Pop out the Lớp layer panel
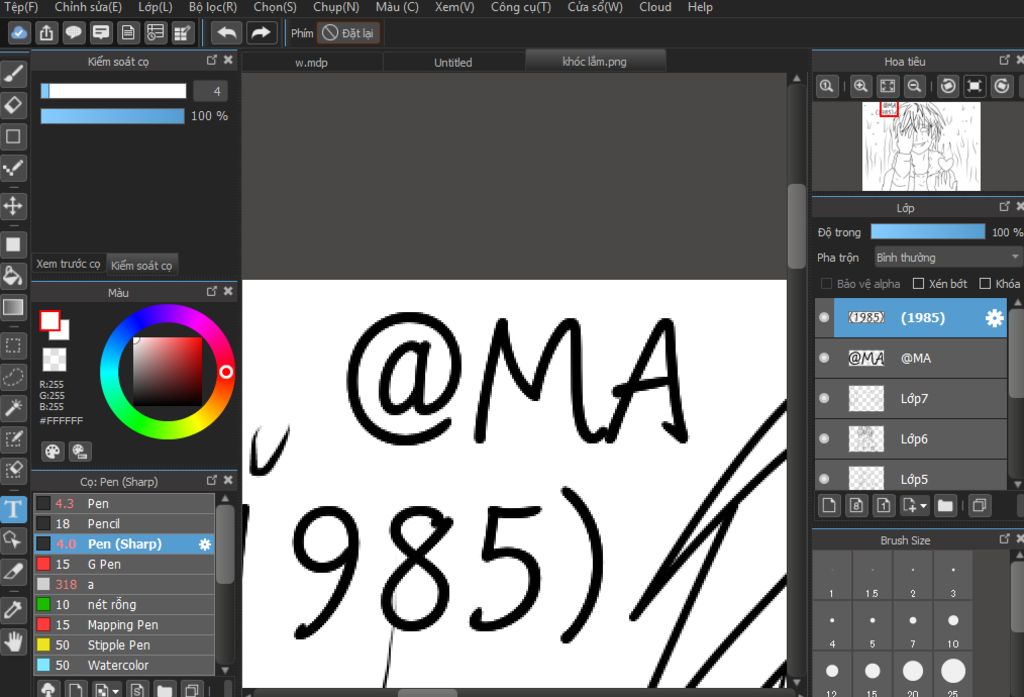This screenshot has width=1024, height=697. pos(1004,206)
